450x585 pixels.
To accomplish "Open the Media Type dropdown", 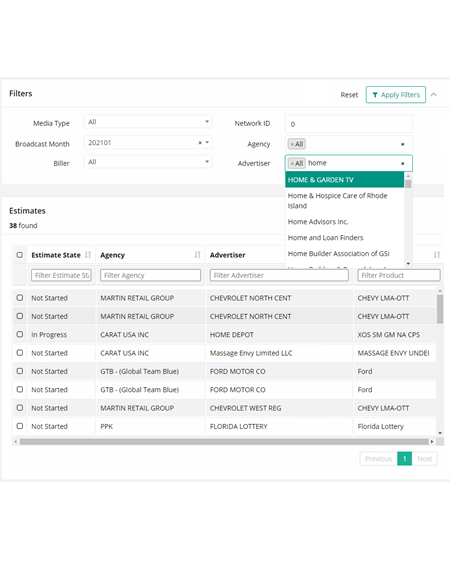I will [148, 122].
